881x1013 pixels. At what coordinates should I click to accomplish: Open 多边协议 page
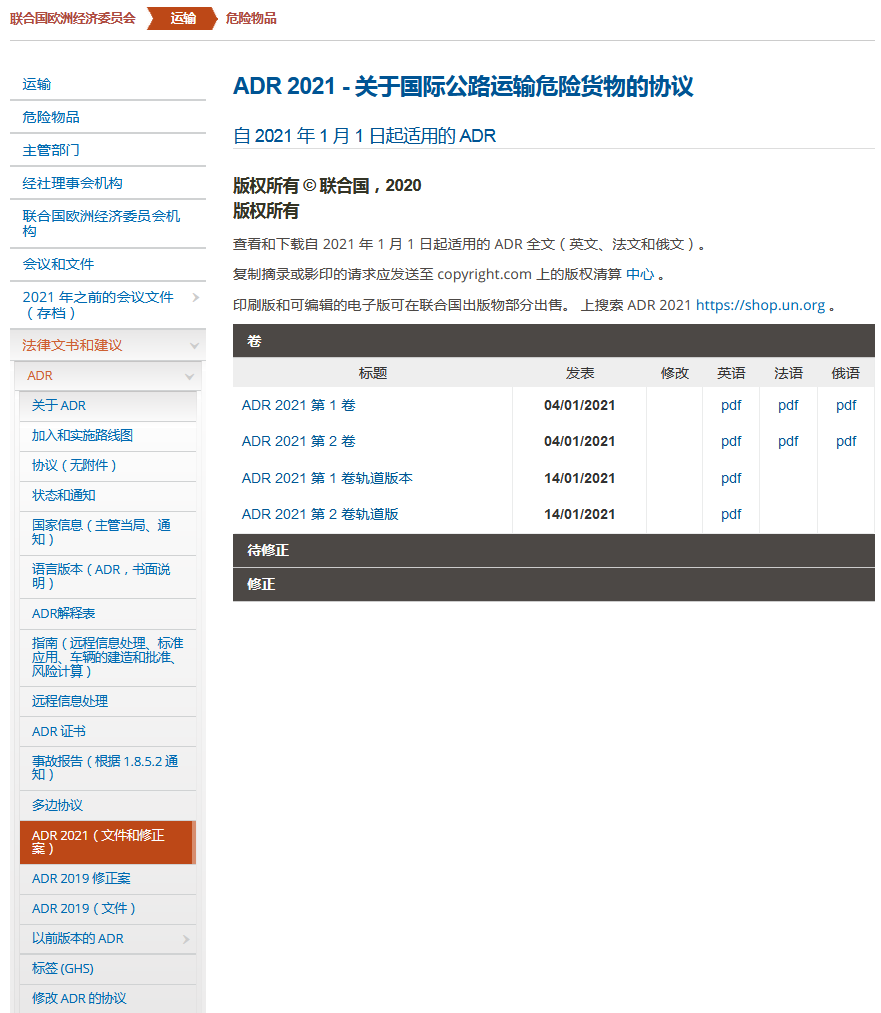57,805
